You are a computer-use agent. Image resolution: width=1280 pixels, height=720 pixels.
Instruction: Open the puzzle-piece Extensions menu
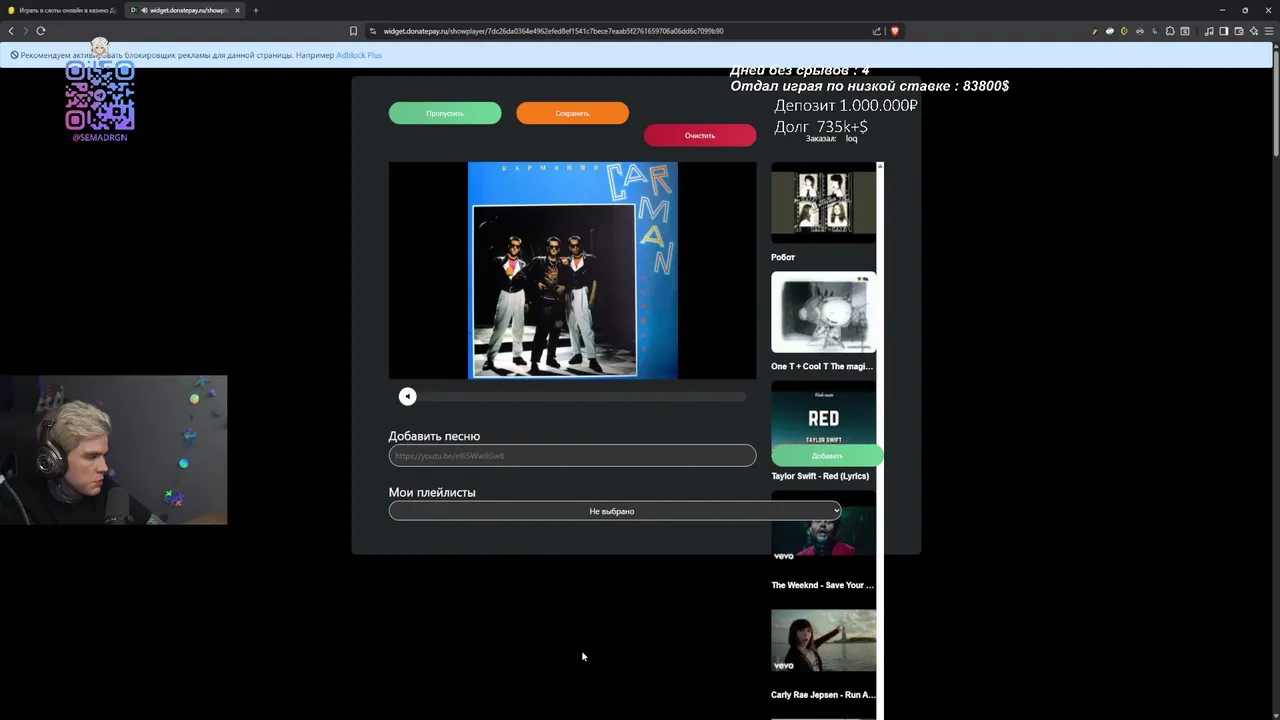pyautogui.click(x=1170, y=31)
